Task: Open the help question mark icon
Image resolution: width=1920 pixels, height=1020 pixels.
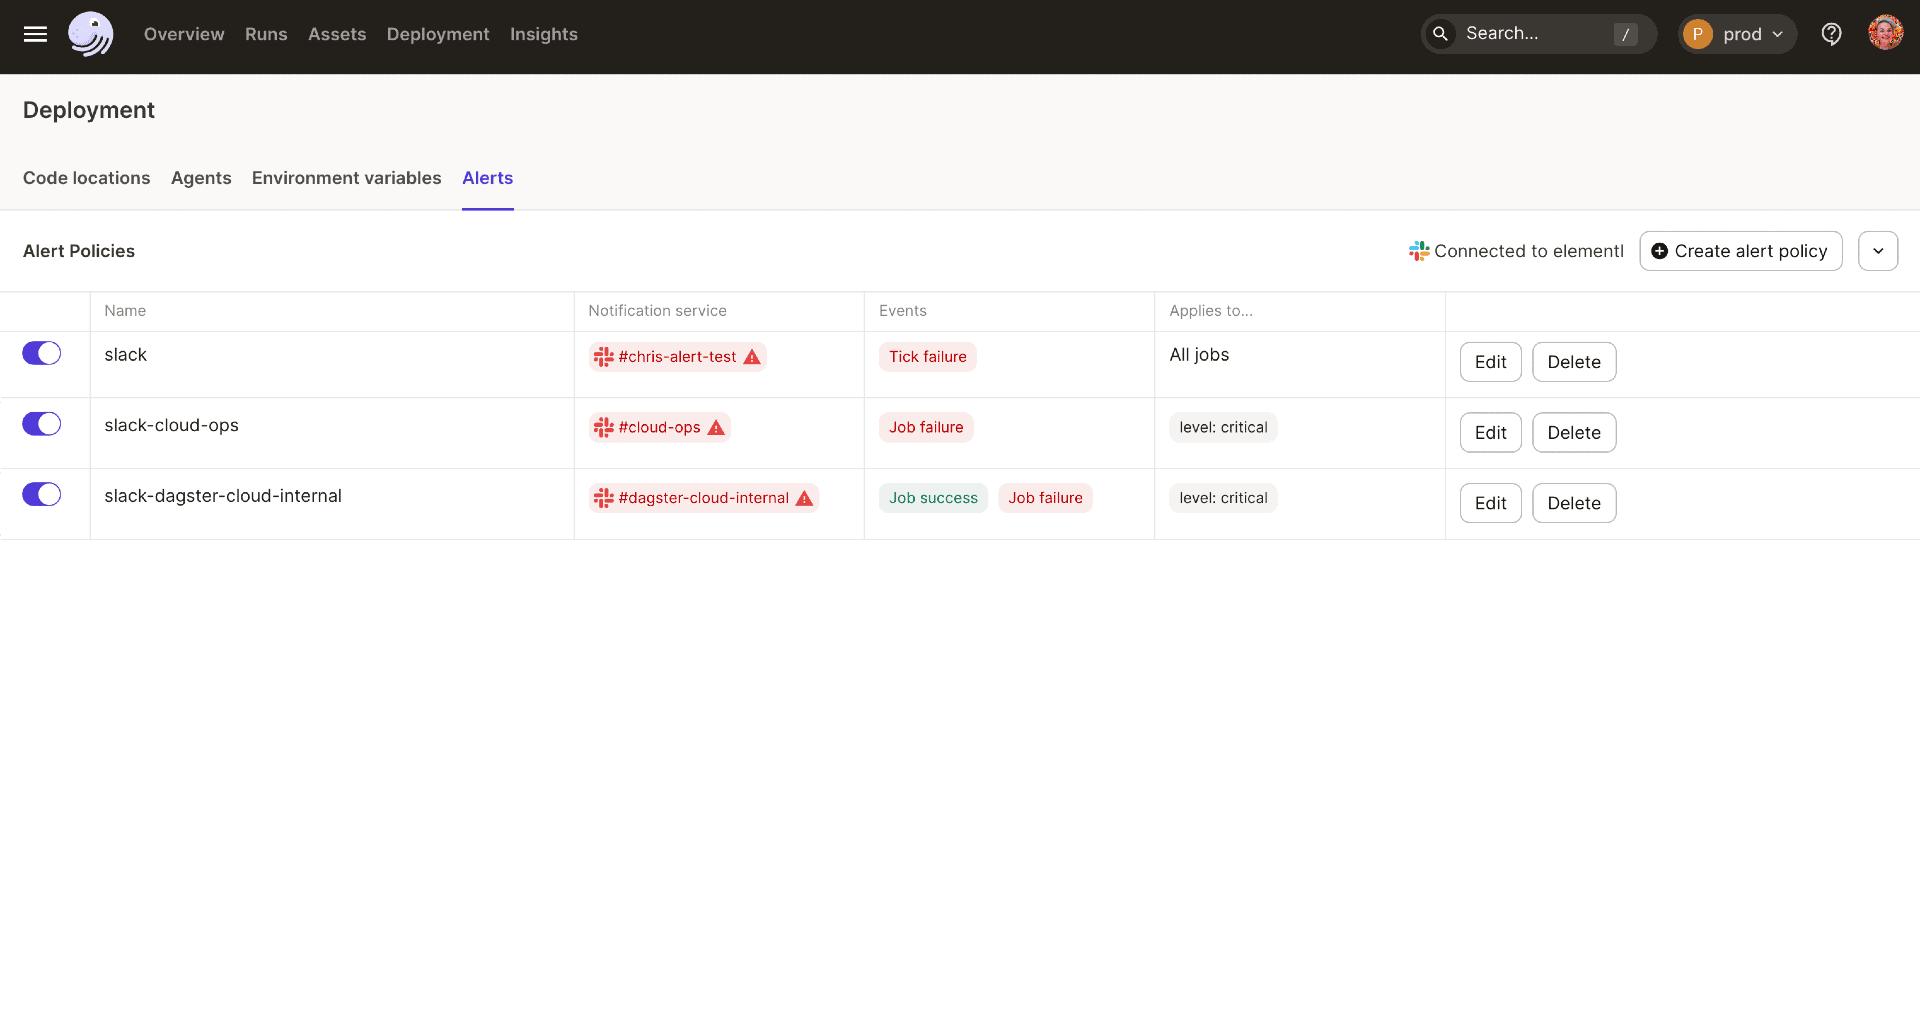Action: 1831,33
